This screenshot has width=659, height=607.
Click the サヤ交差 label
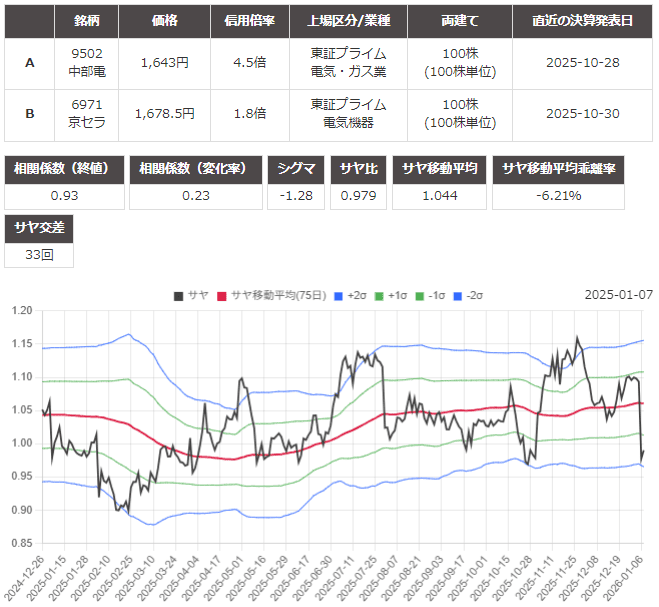tap(39, 228)
